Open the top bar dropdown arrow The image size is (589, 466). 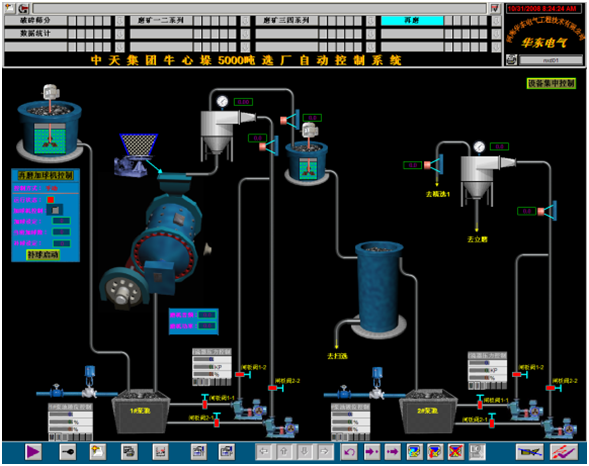pos(494,8)
